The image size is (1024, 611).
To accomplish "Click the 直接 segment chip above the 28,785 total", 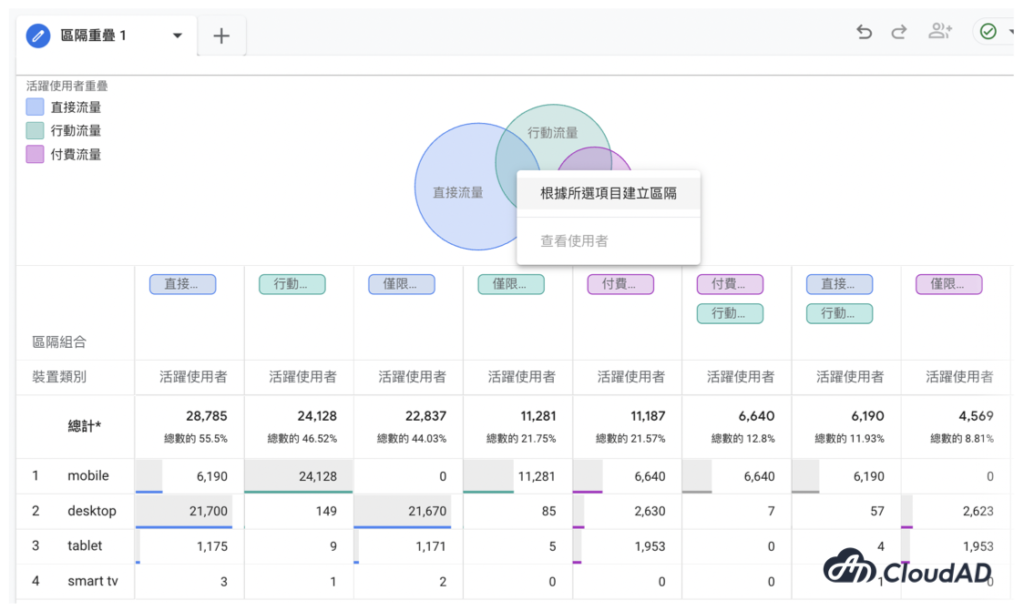I will click(183, 285).
